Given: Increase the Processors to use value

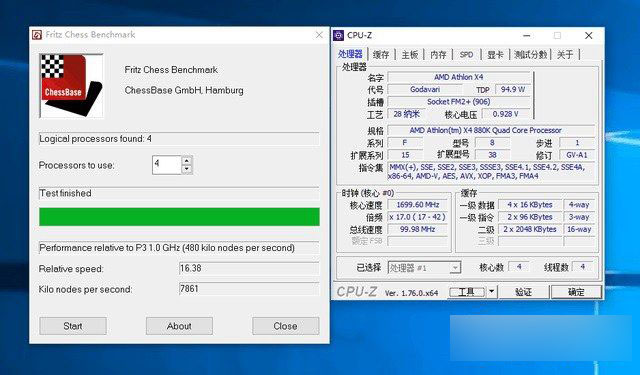Looking at the screenshot, I should (x=187, y=160).
